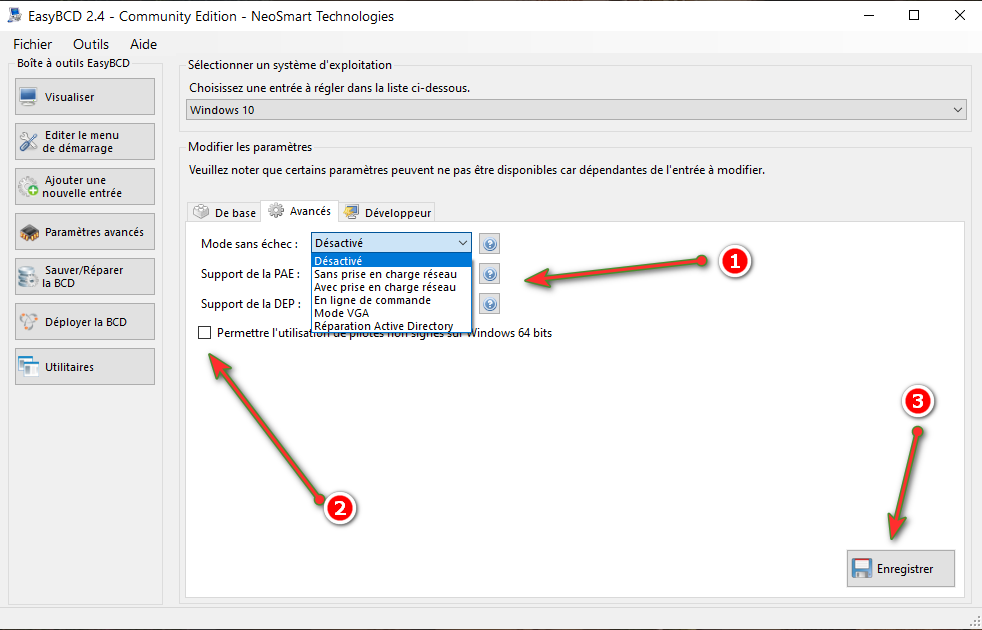Open the Utilitaires section

coord(85,367)
